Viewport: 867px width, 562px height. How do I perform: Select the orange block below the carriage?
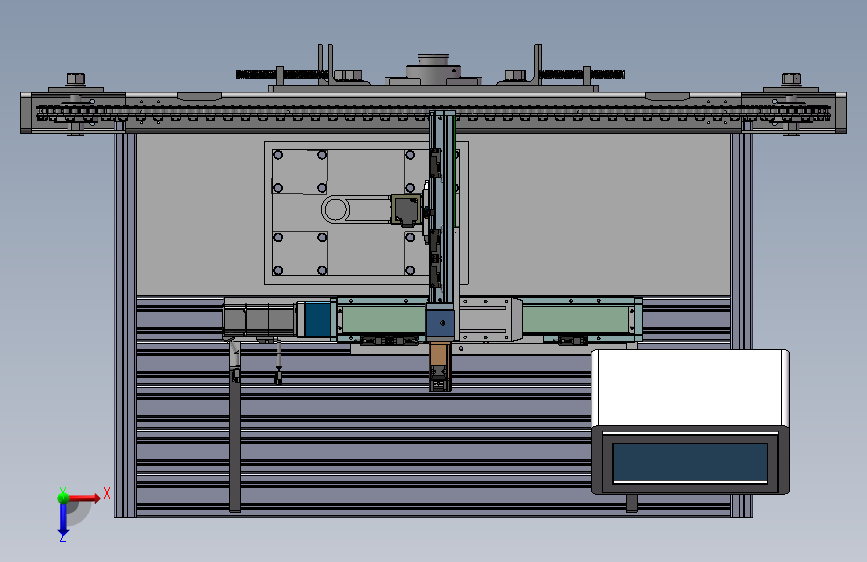pyautogui.click(x=439, y=355)
